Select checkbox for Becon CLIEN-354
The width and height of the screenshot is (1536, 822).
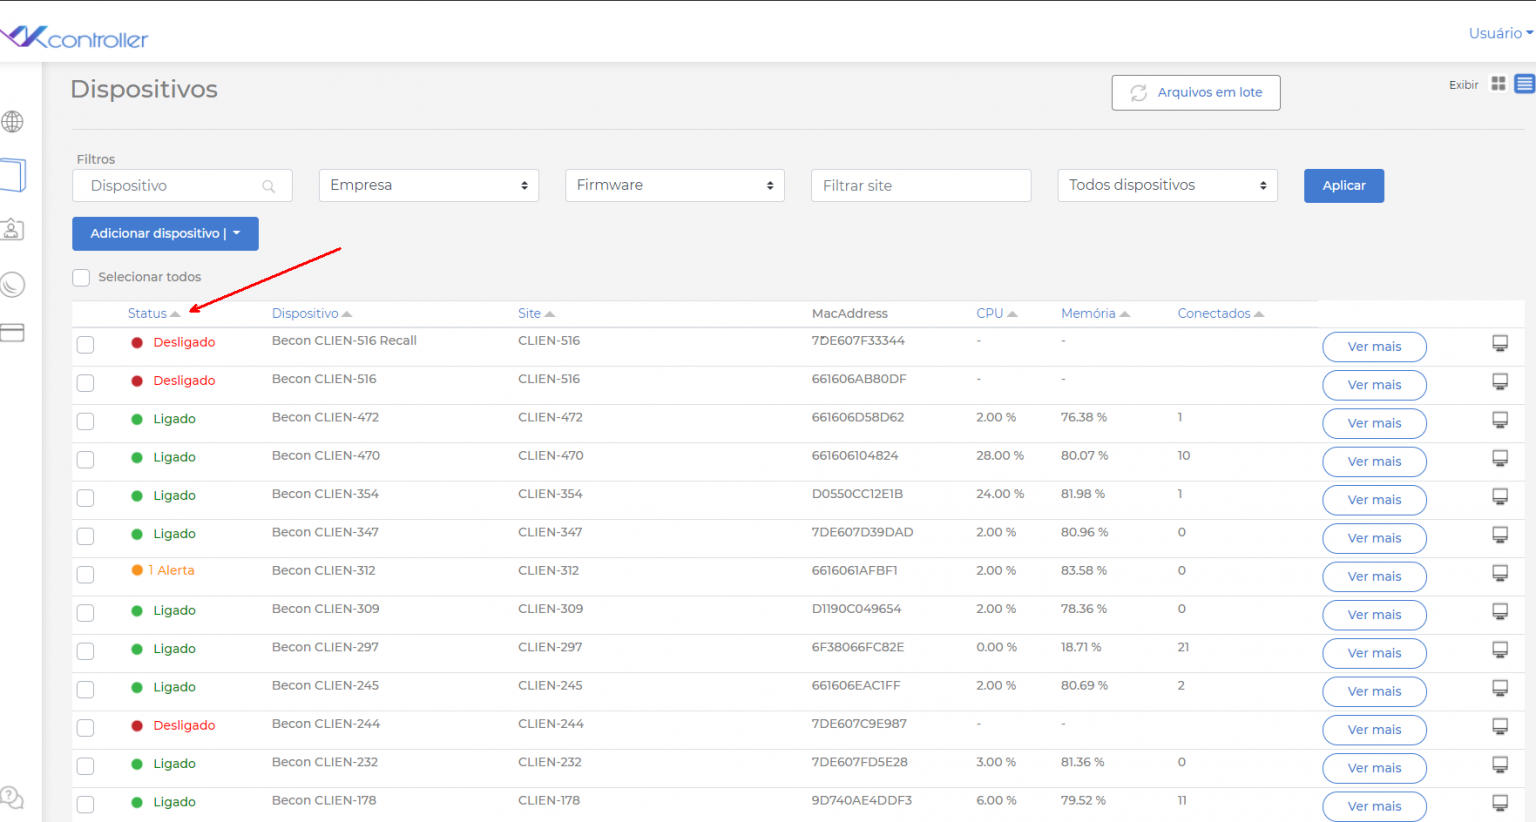click(85, 498)
